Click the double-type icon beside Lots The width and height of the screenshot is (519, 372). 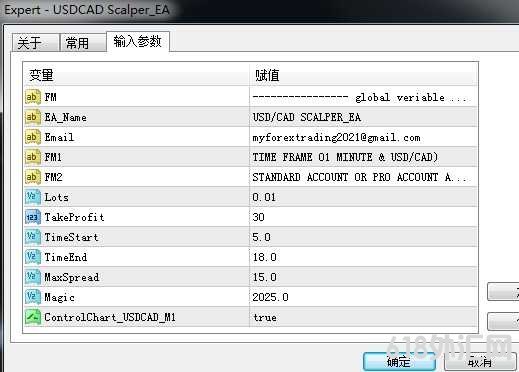point(33,197)
